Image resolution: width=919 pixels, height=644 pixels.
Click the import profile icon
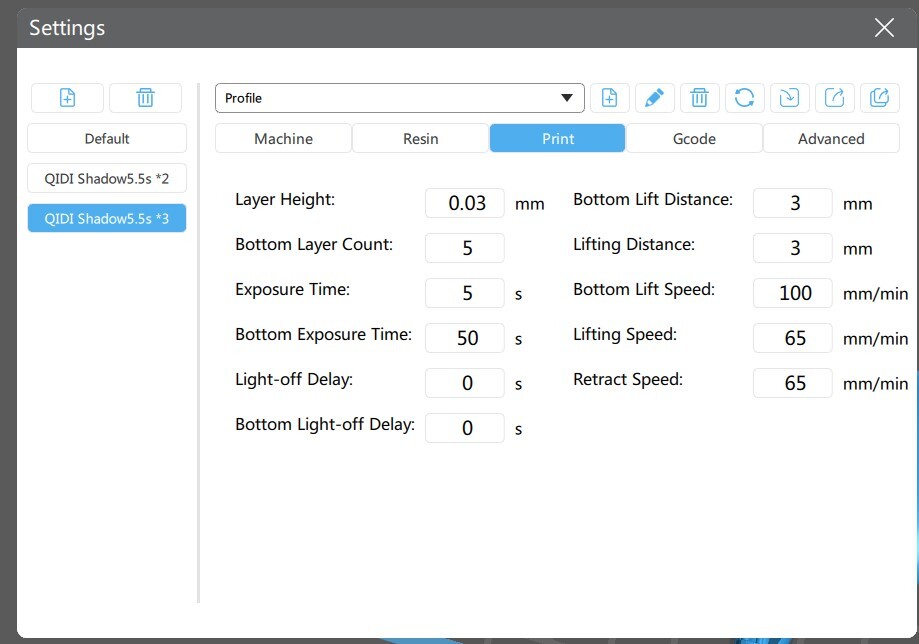pyautogui.click(x=789, y=97)
